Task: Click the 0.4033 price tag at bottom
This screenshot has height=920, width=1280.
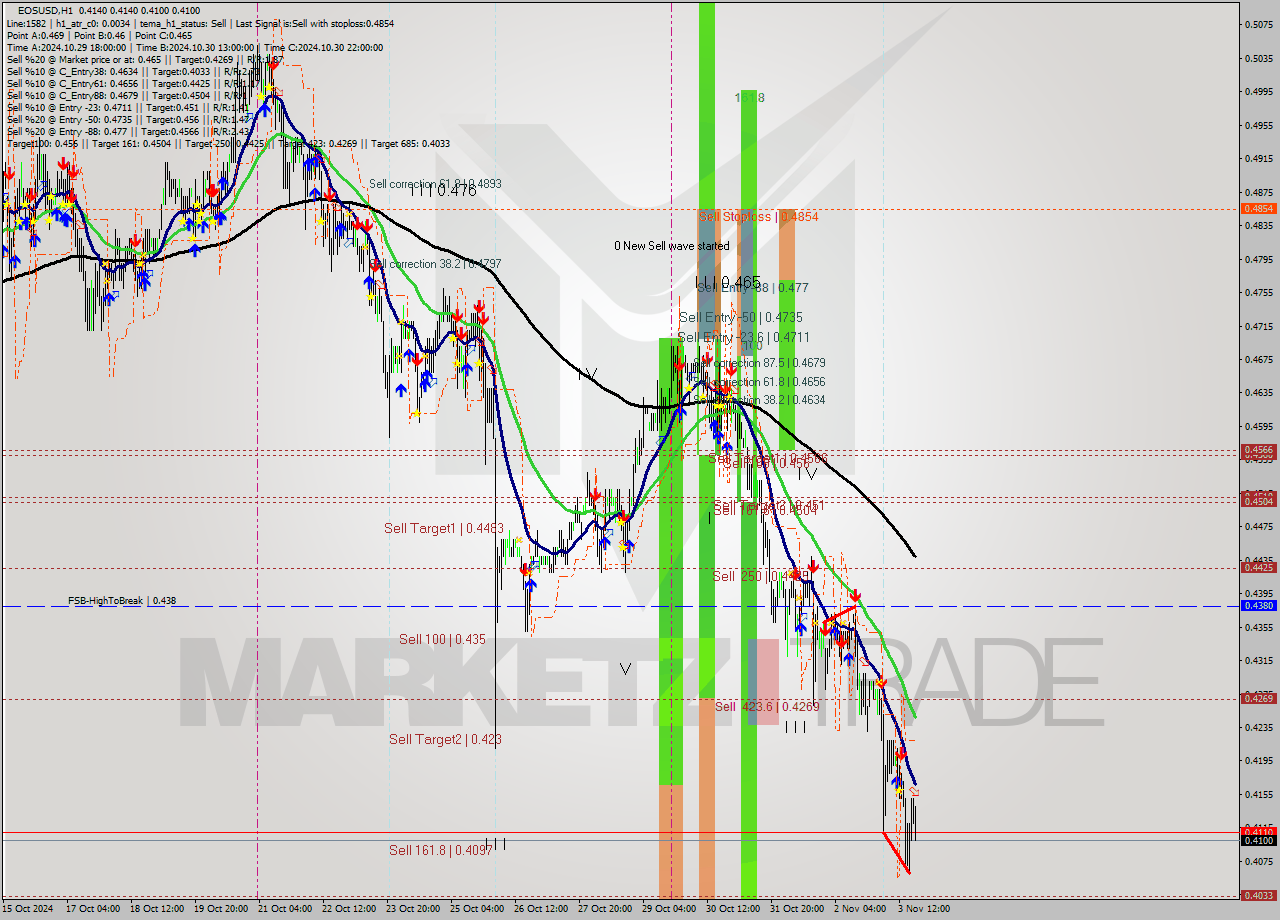Action: coord(1258,895)
